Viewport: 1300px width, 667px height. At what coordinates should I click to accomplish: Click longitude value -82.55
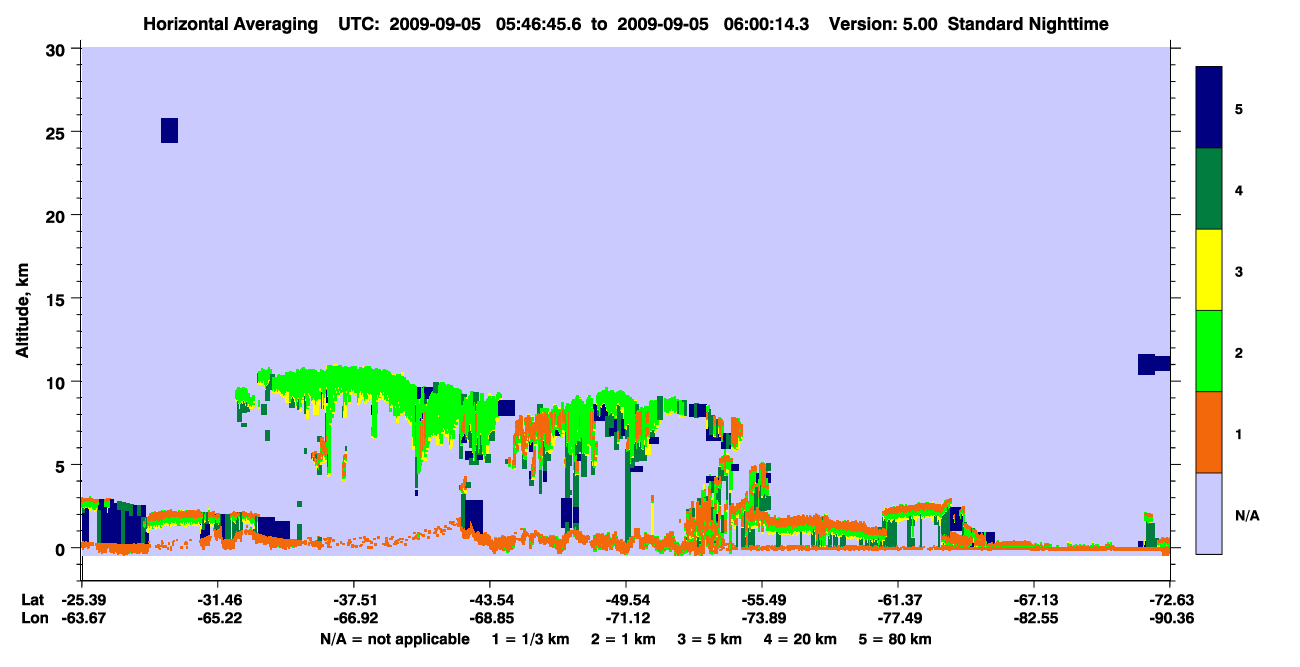1034,619
